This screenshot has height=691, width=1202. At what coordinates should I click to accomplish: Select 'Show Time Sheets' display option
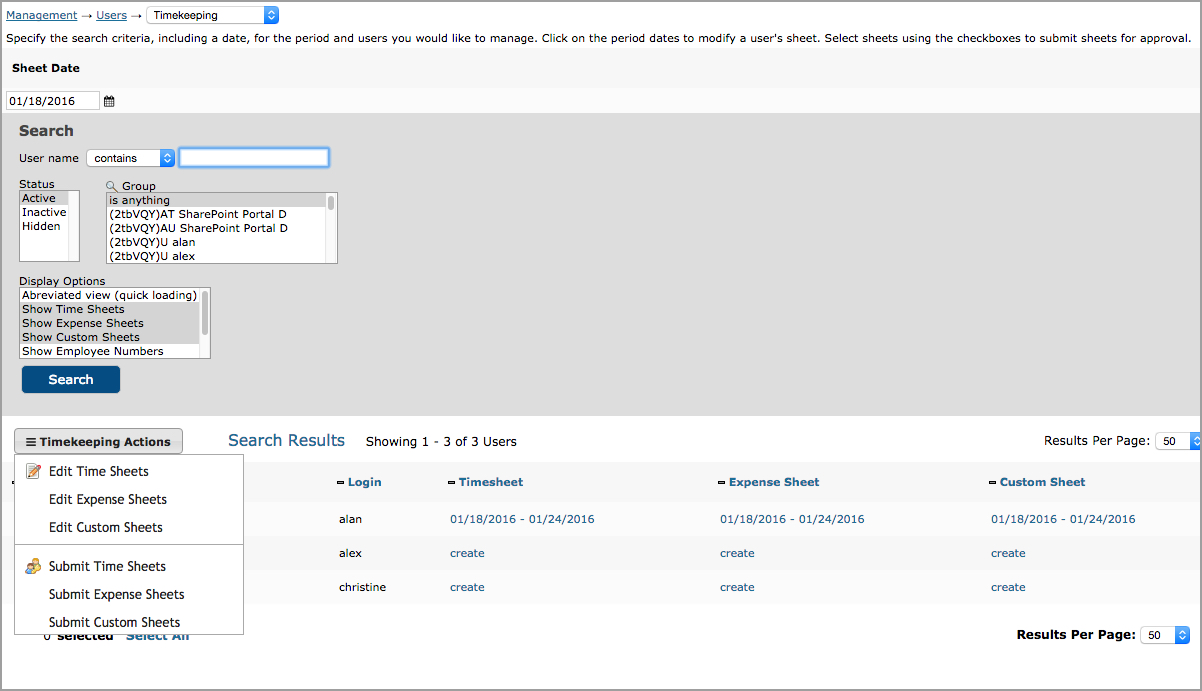(x=110, y=309)
